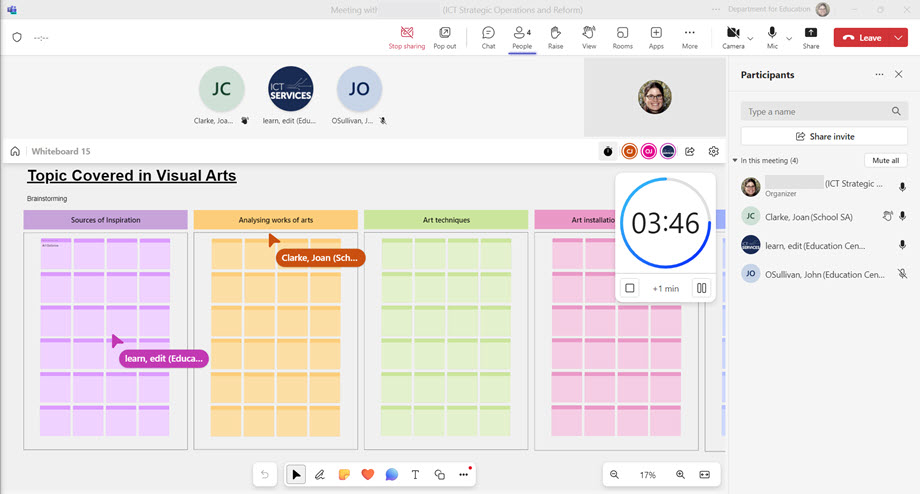The height and width of the screenshot is (494, 920).
Task: Open the whiteboard timer icon
Action: (x=608, y=151)
